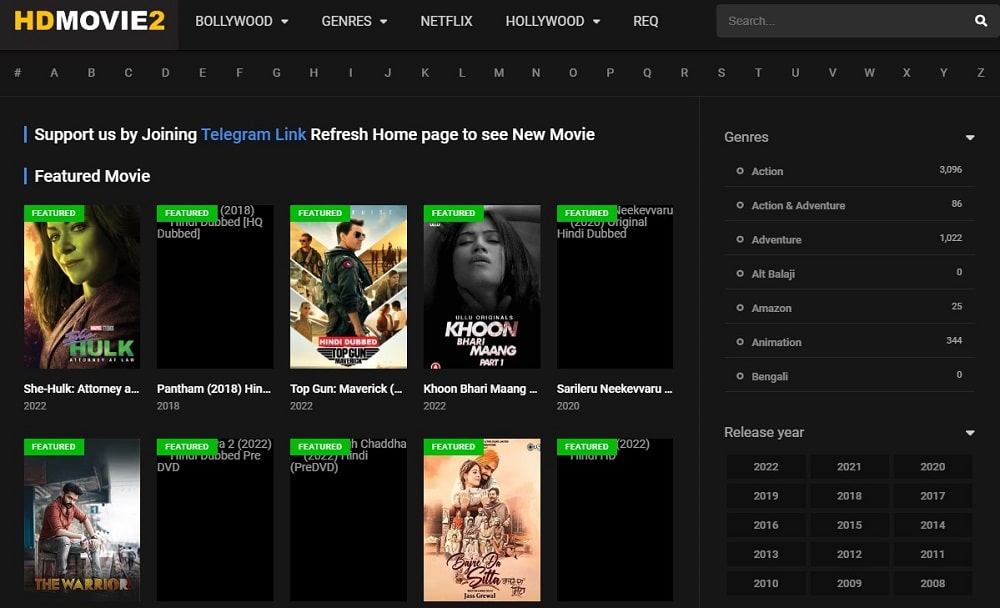Browse movies starting with D

tap(165, 73)
